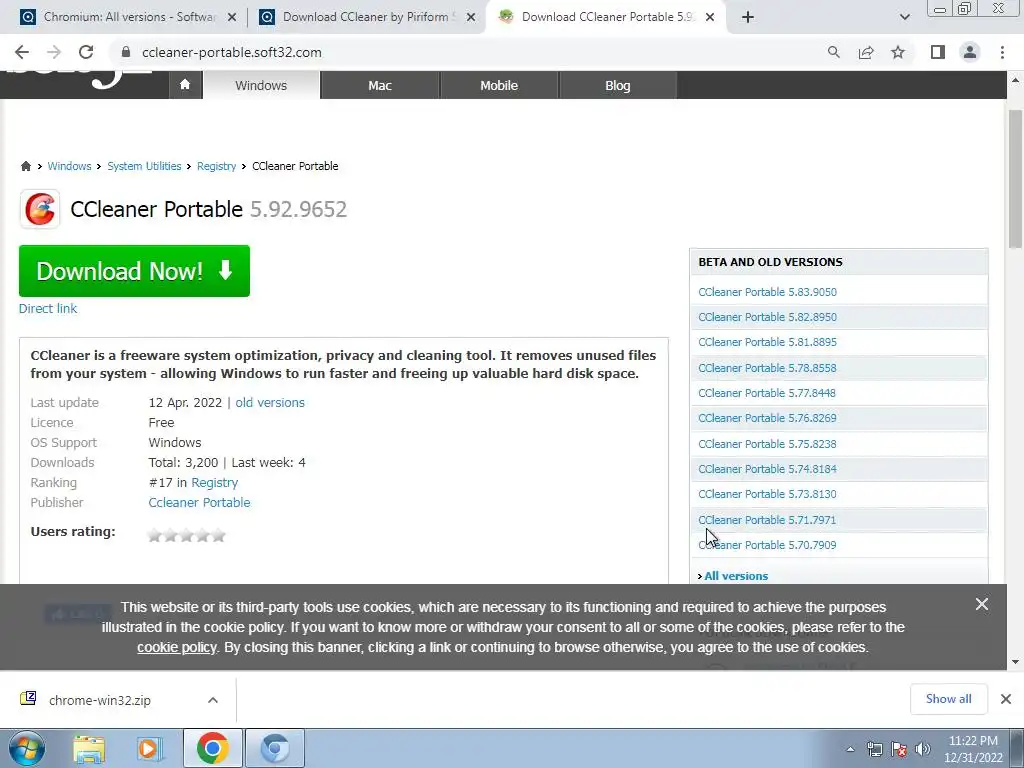Switch to Chromium All versions tab
Viewport: 1024px width, 768px height.
127,17
